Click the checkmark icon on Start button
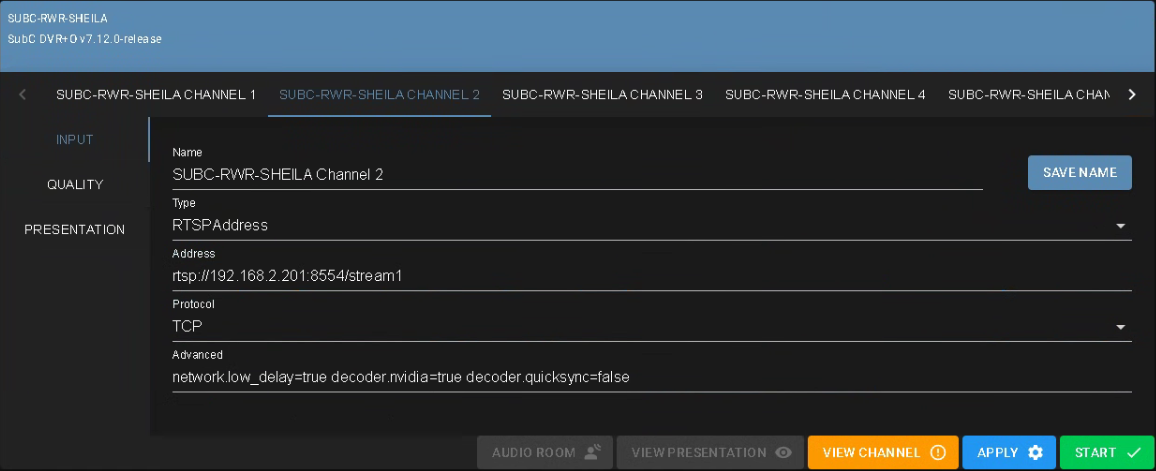The height and width of the screenshot is (471, 1156). coord(1133,453)
